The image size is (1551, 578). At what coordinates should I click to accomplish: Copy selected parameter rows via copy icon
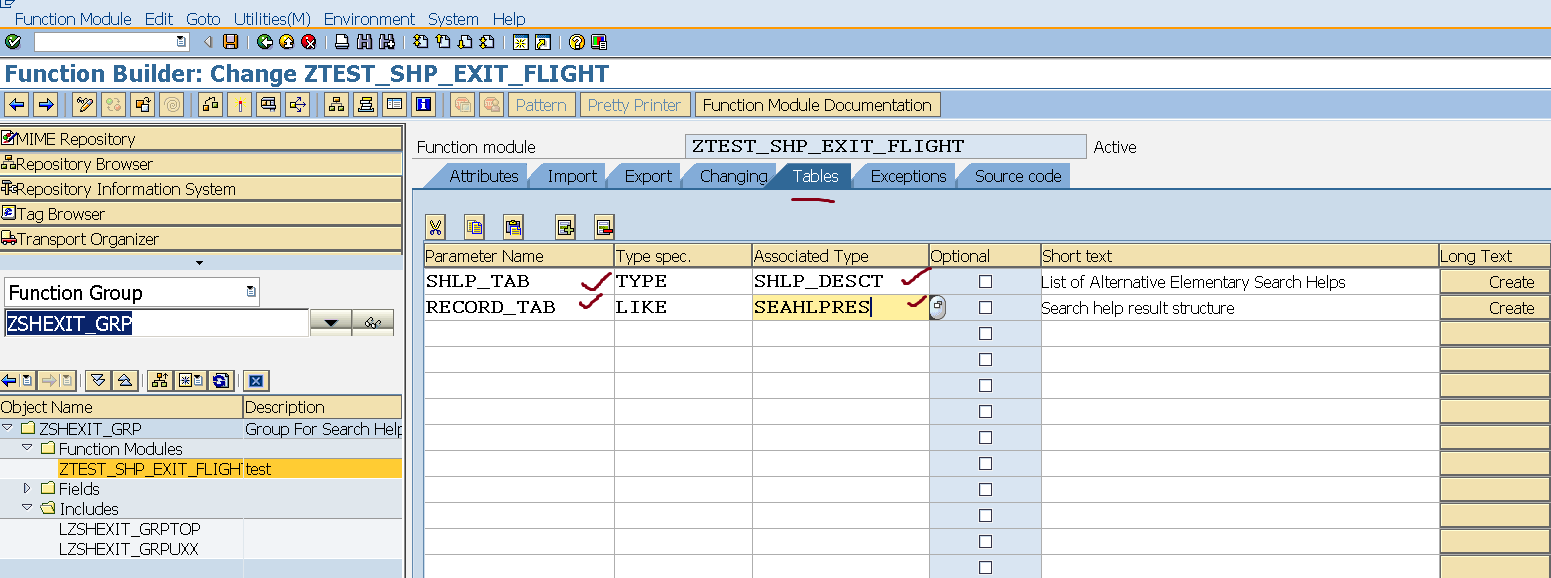(x=474, y=227)
